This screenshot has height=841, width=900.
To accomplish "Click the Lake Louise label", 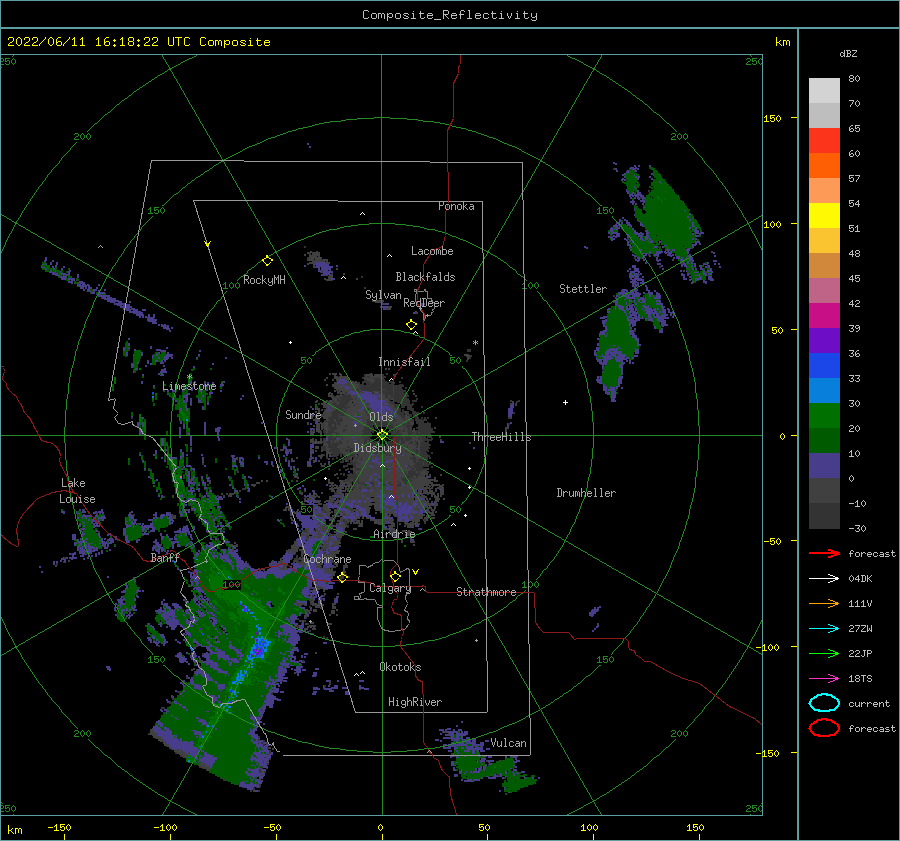I will coord(77,491).
